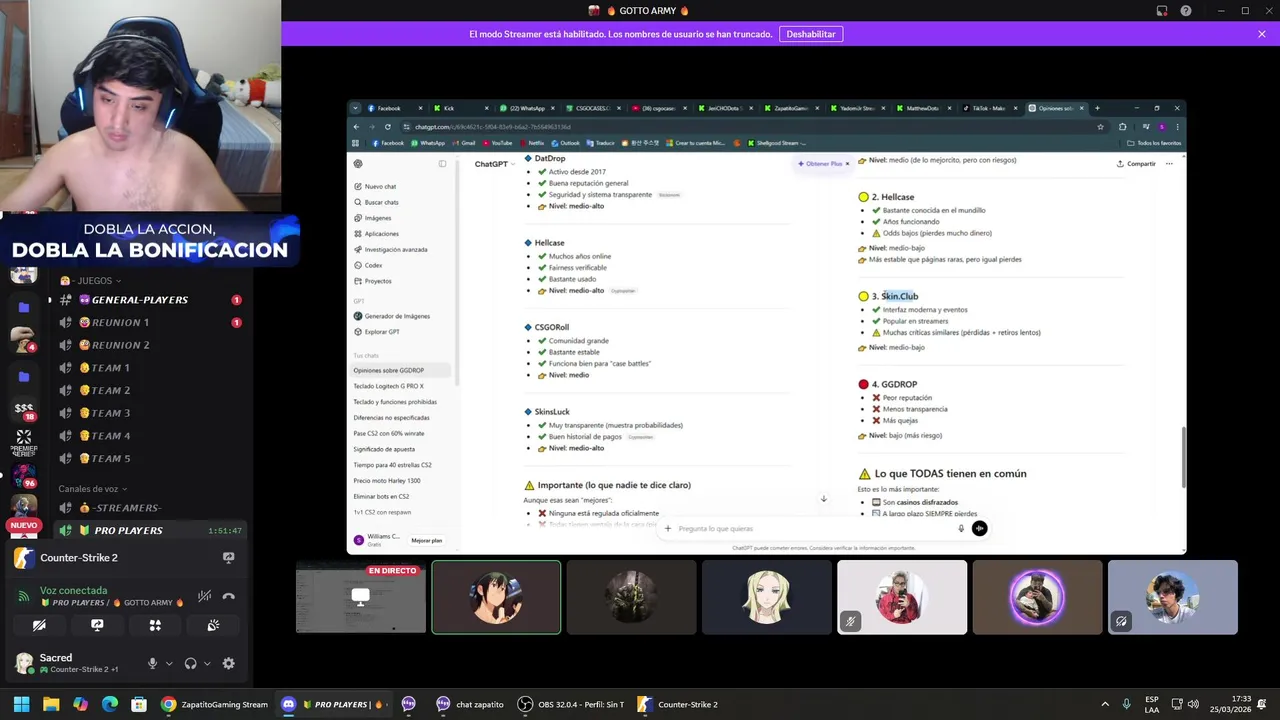The width and height of the screenshot is (1280, 720).
Task: Click Compartir in the streamed ChatGPT page
Action: tap(1136, 164)
